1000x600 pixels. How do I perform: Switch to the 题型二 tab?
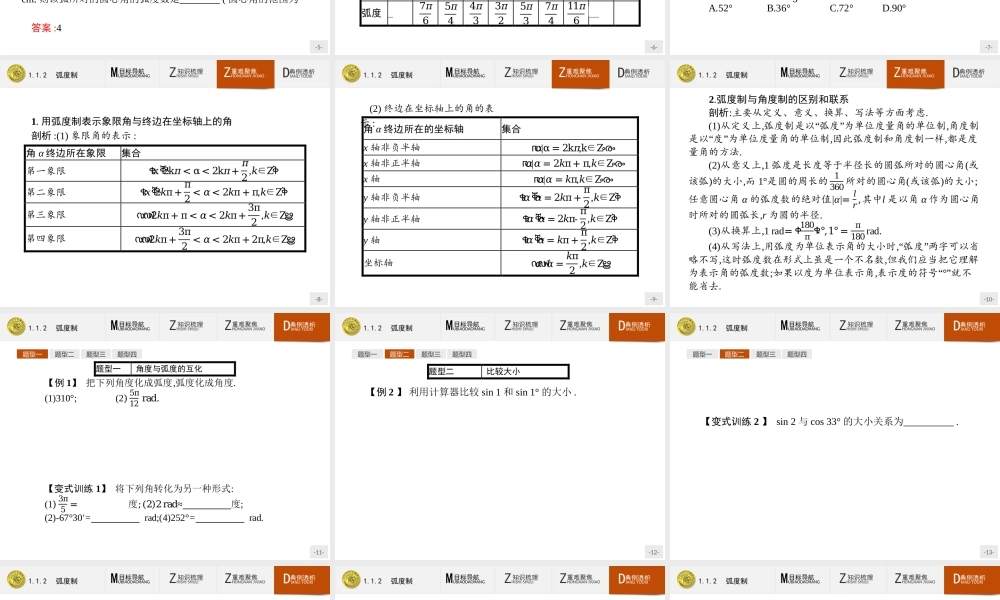pos(65,353)
